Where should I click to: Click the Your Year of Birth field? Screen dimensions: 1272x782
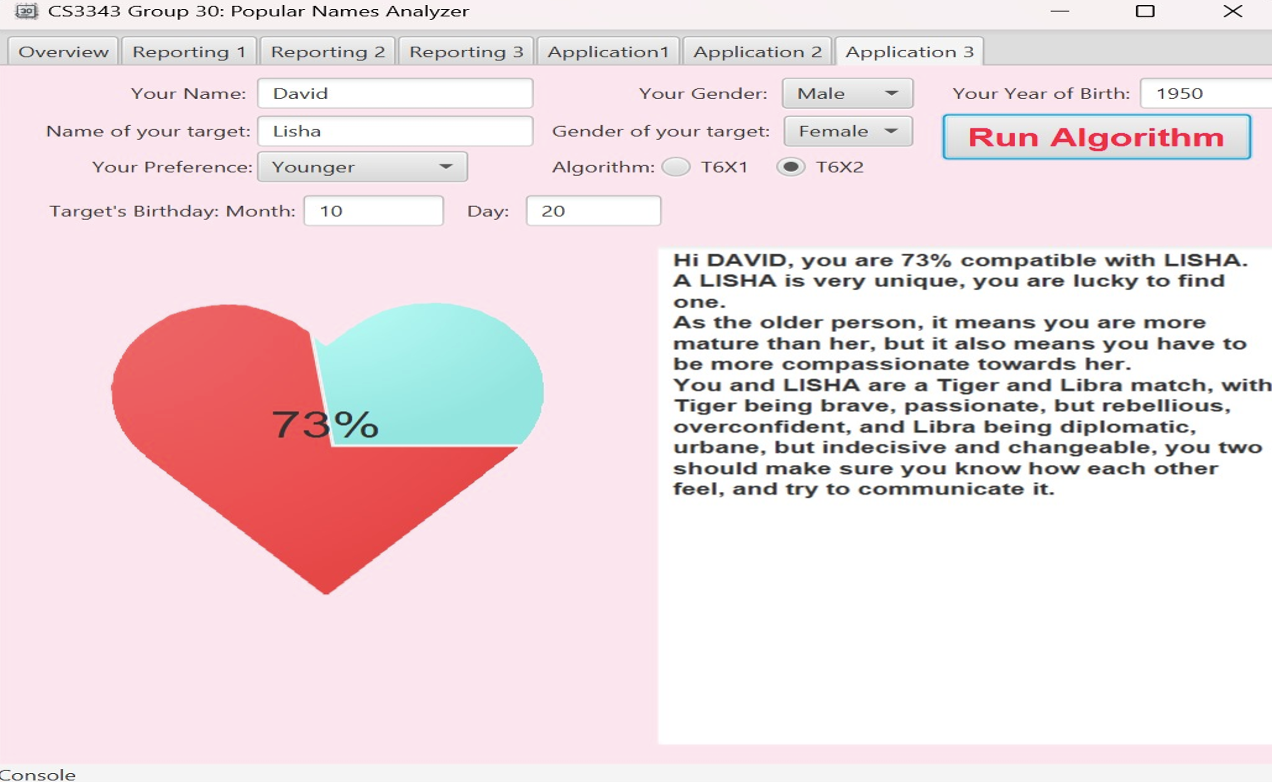click(x=1205, y=93)
